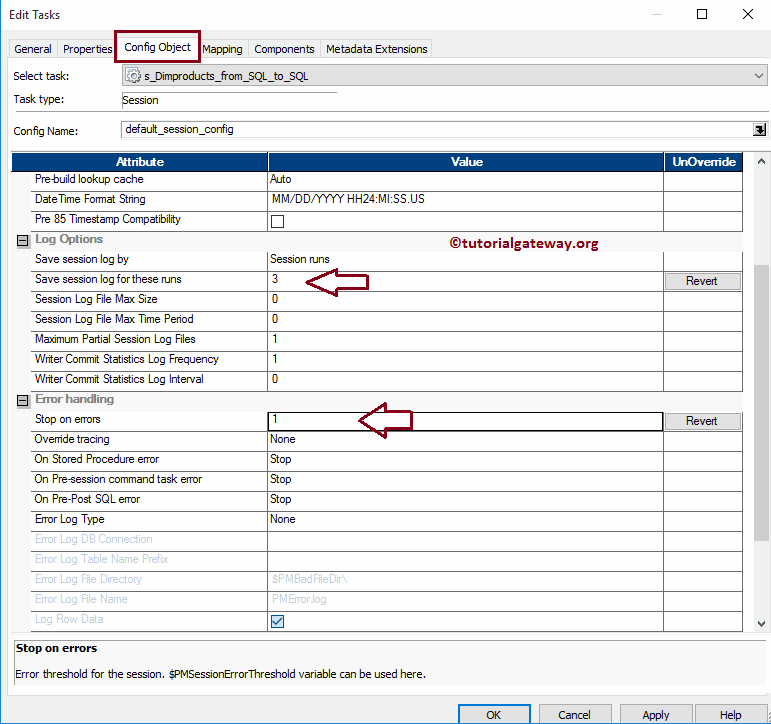Click the Apply button
Viewport: 771px width, 724px height.
[655, 714]
